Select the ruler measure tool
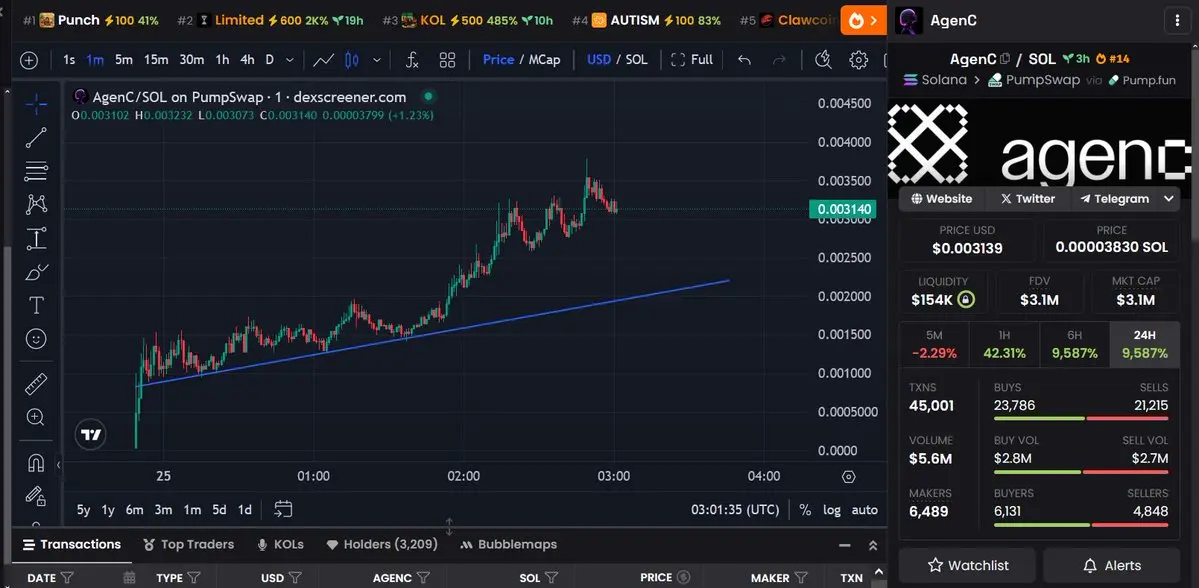 pos(36,384)
